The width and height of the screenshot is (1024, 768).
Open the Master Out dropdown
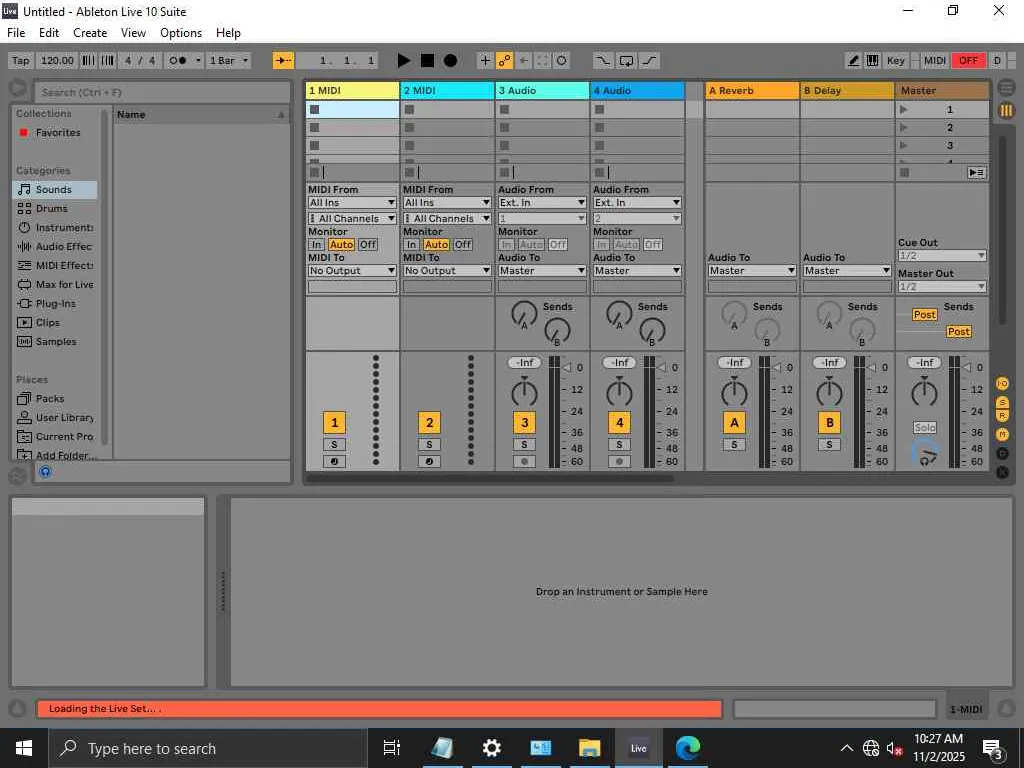pyautogui.click(x=942, y=287)
